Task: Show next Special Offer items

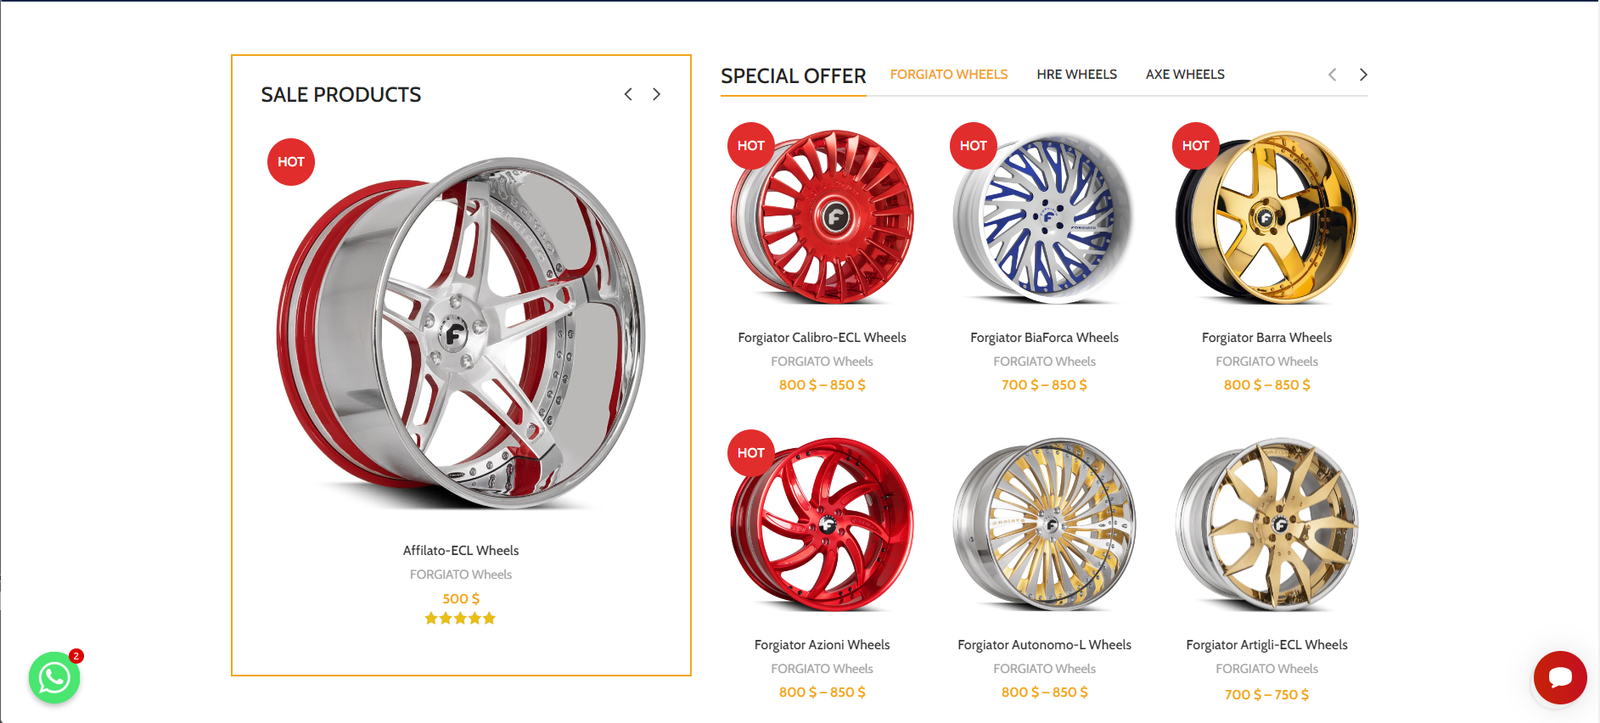Action: tap(1363, 75)
